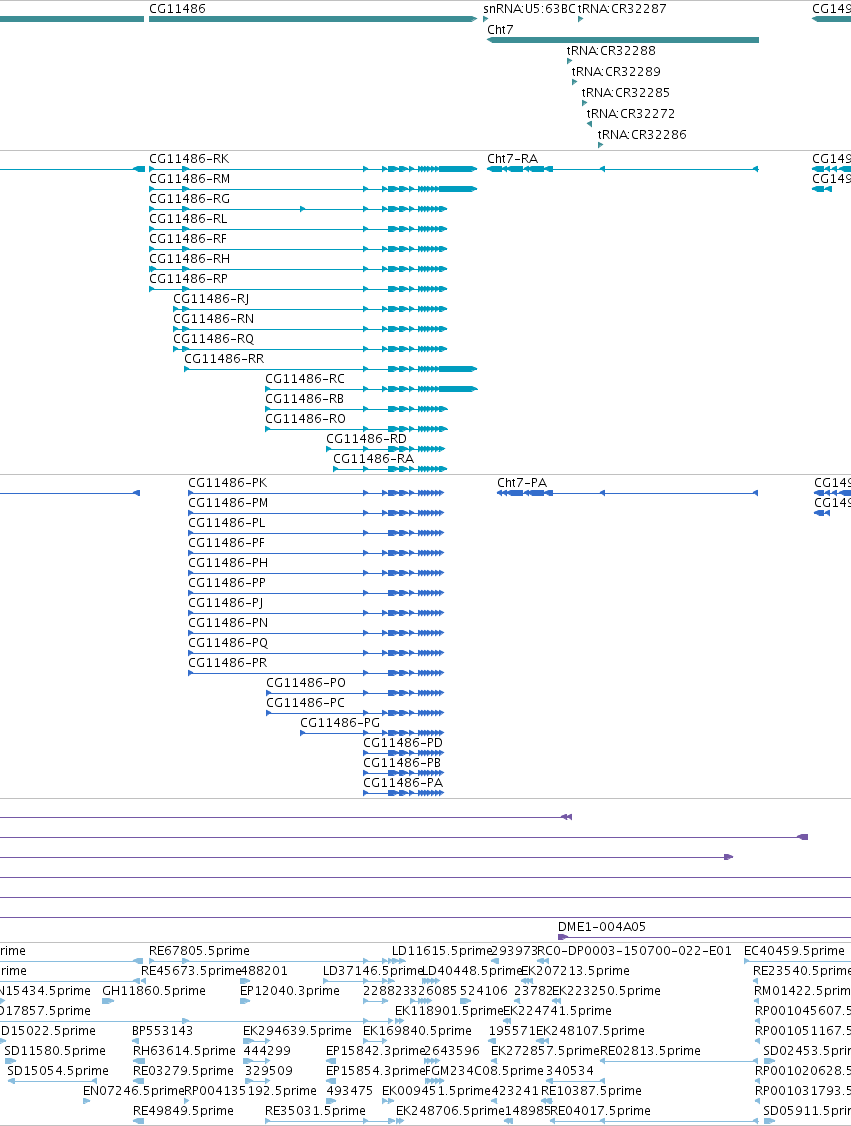Select tRNA:CR32287 feature label
The width and height of the screenshot is (851, 1126).
click(x=622, y=9)
